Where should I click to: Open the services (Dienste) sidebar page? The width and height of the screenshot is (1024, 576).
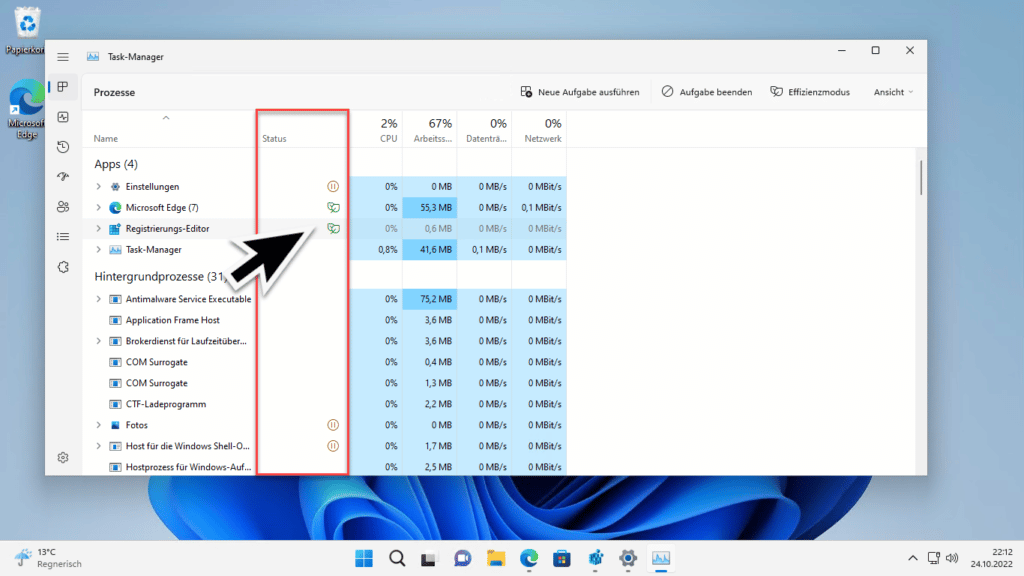63,267
